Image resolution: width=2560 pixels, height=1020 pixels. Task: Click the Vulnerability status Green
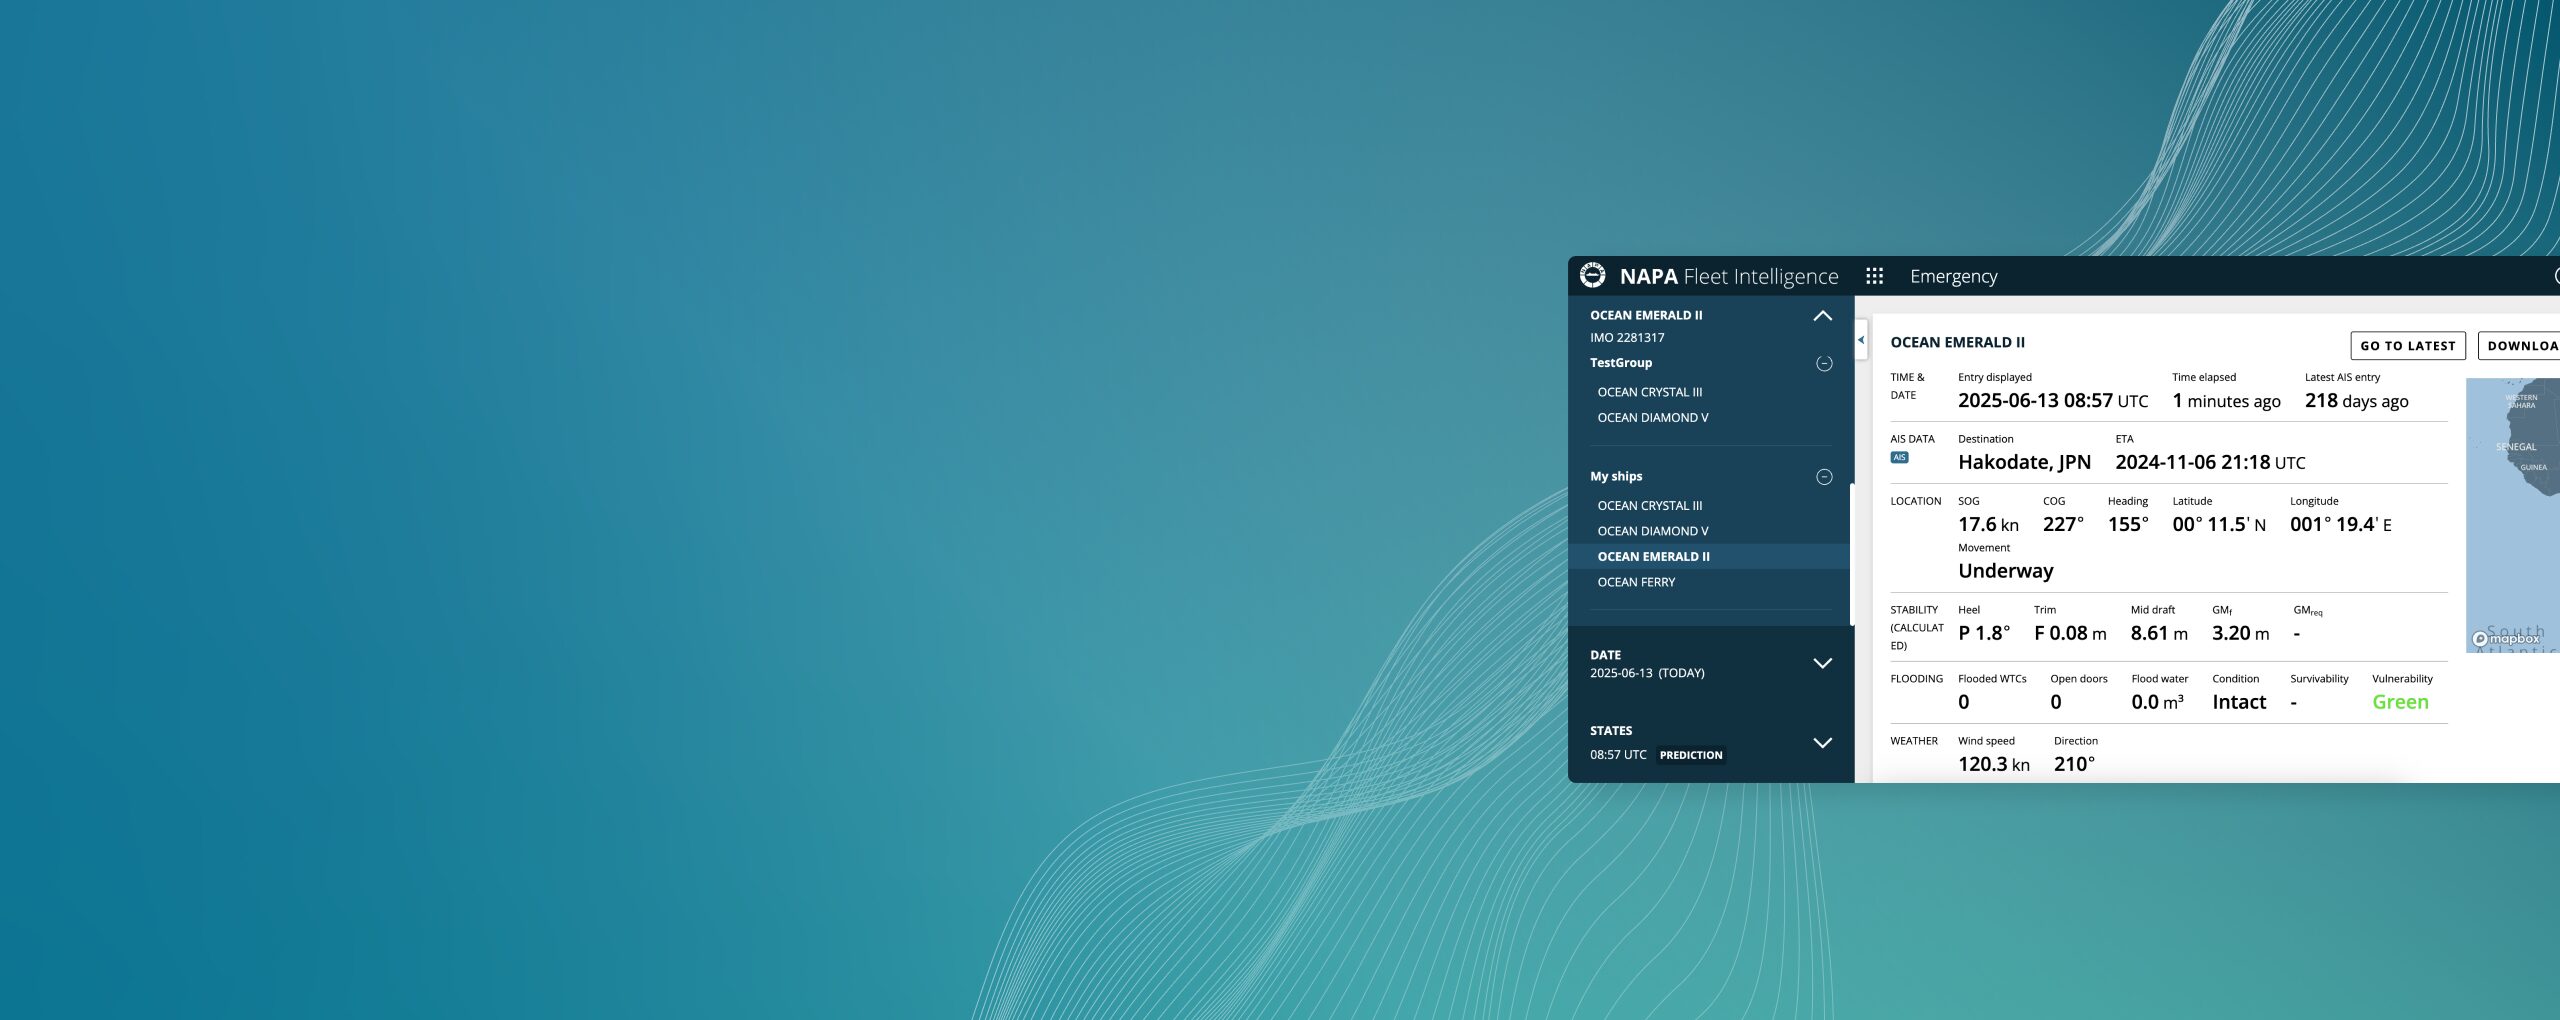pyautogui.click(x=2400, y=702)
